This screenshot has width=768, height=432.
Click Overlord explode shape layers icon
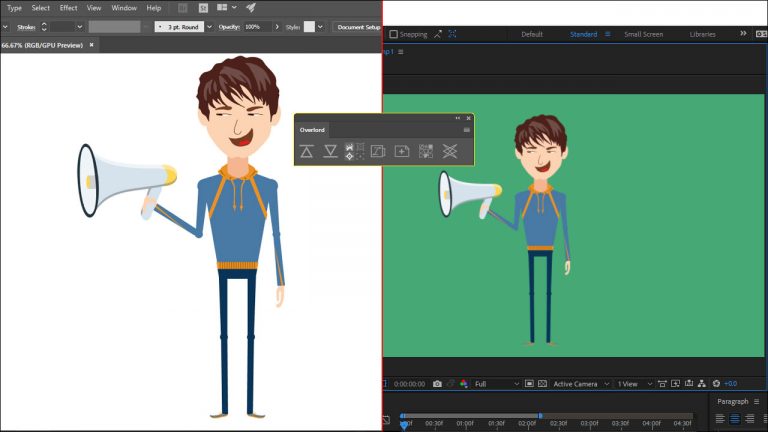pyautogui.click(x=426, y=151)
